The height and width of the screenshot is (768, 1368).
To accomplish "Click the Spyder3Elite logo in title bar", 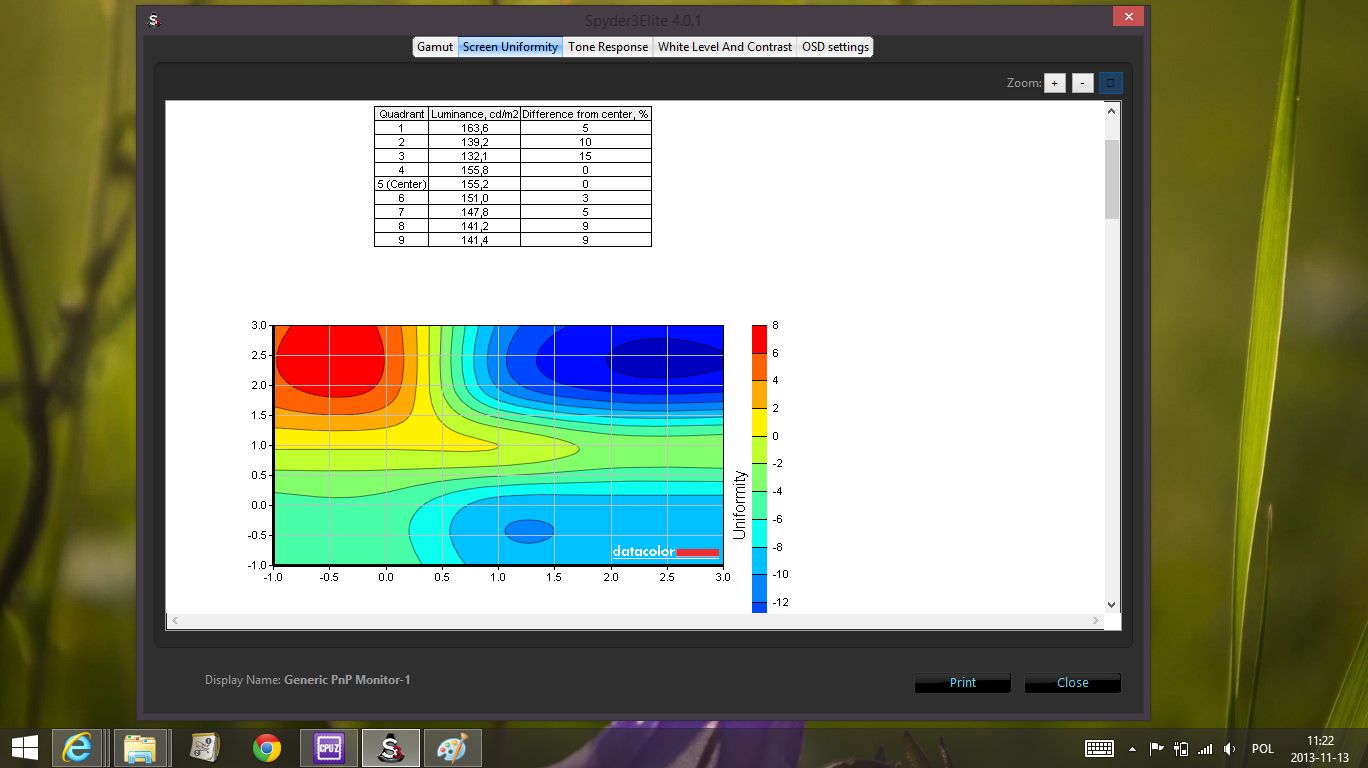I will point(155,20).
